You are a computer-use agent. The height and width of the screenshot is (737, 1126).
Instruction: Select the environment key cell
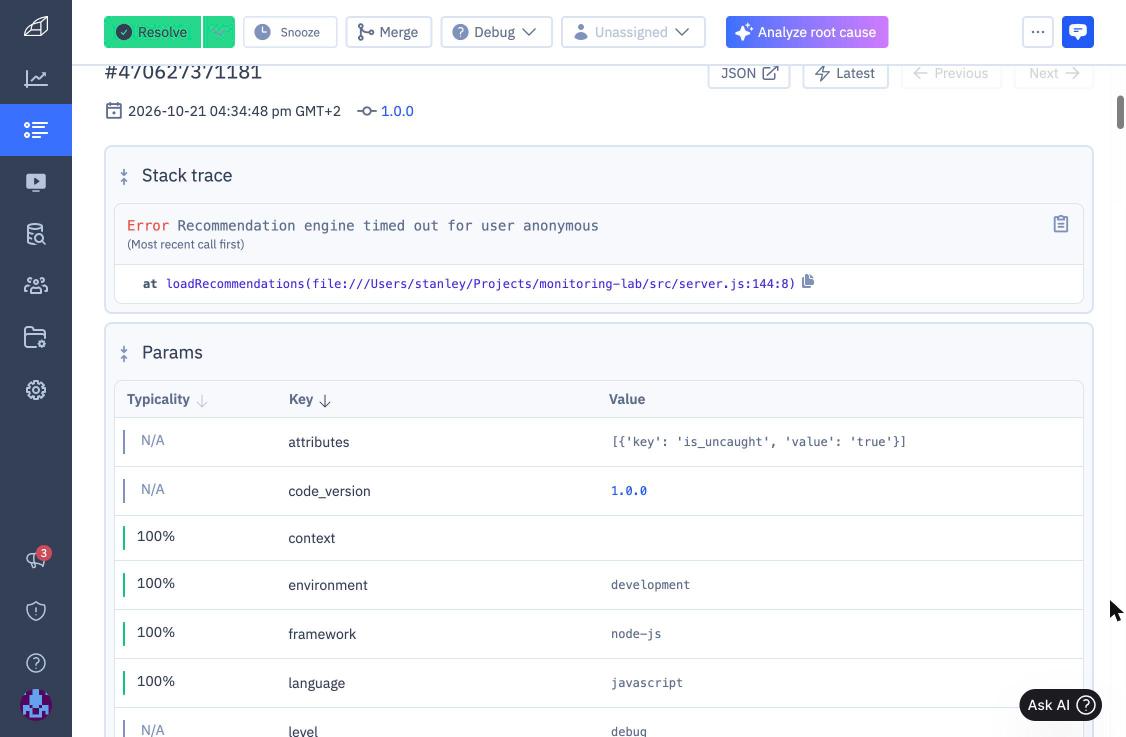coord(328,585)
